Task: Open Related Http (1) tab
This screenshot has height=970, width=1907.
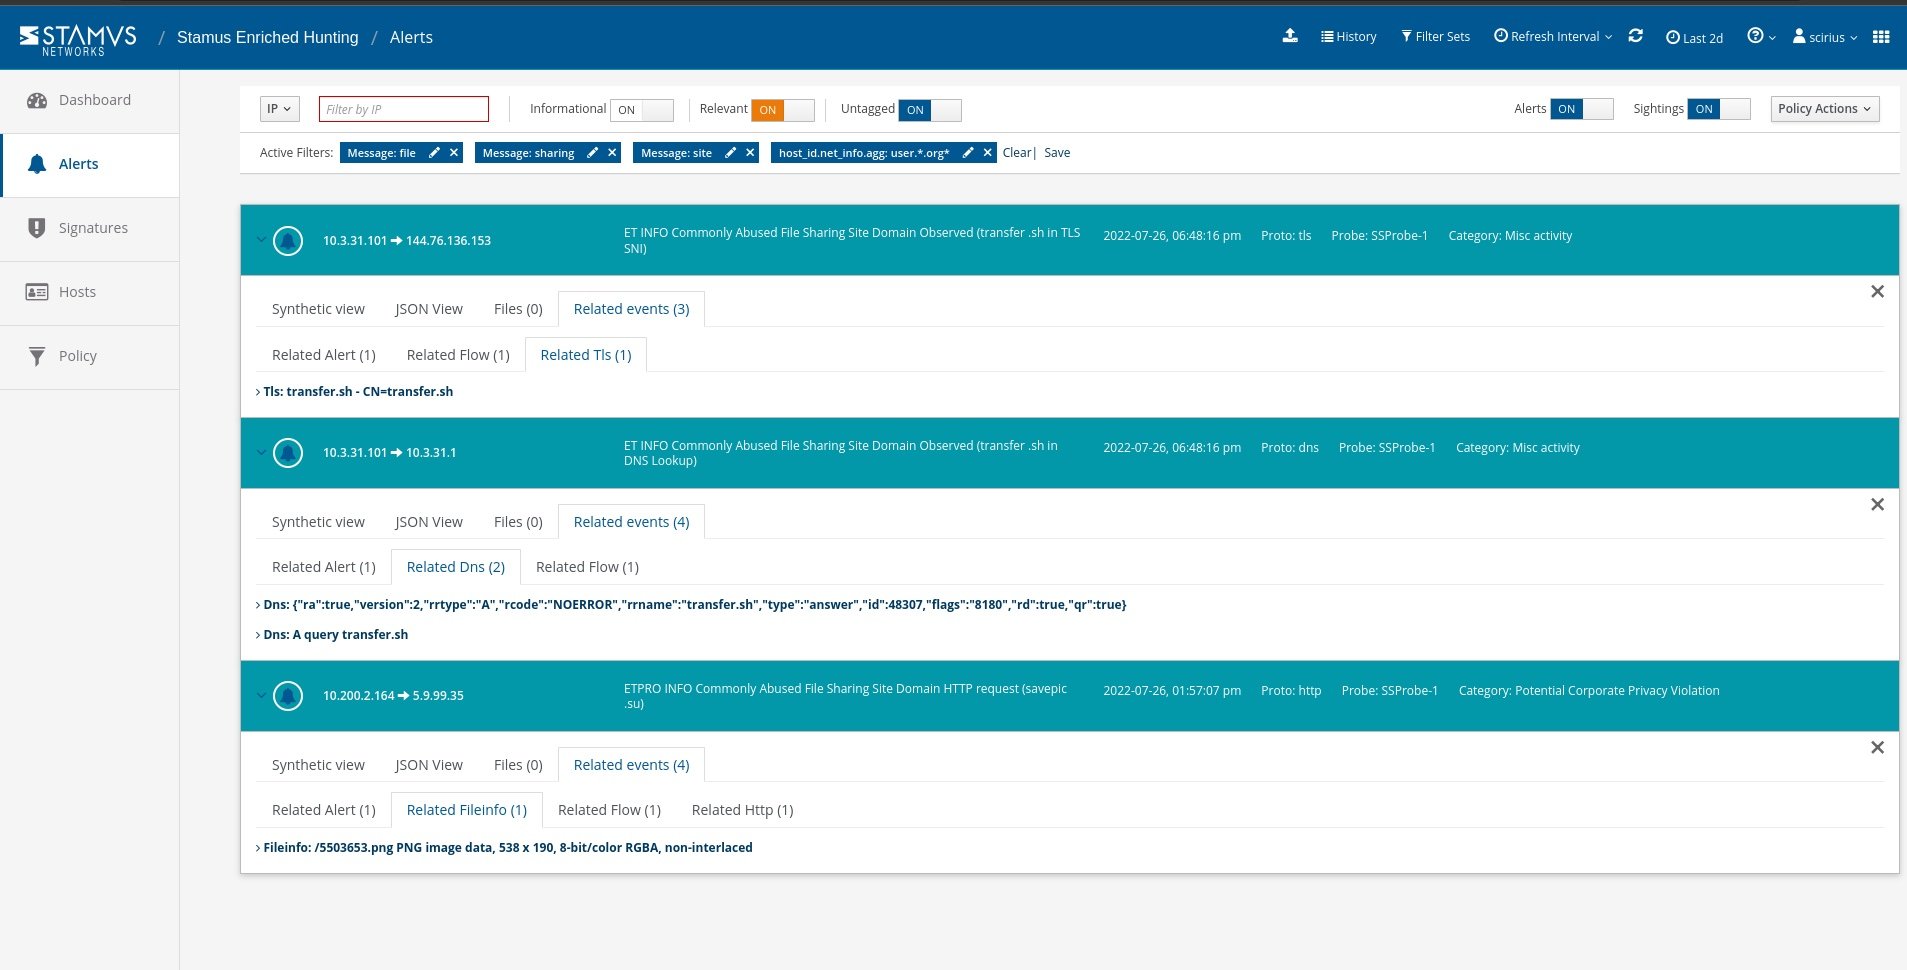Action: [x=742, y=810]
